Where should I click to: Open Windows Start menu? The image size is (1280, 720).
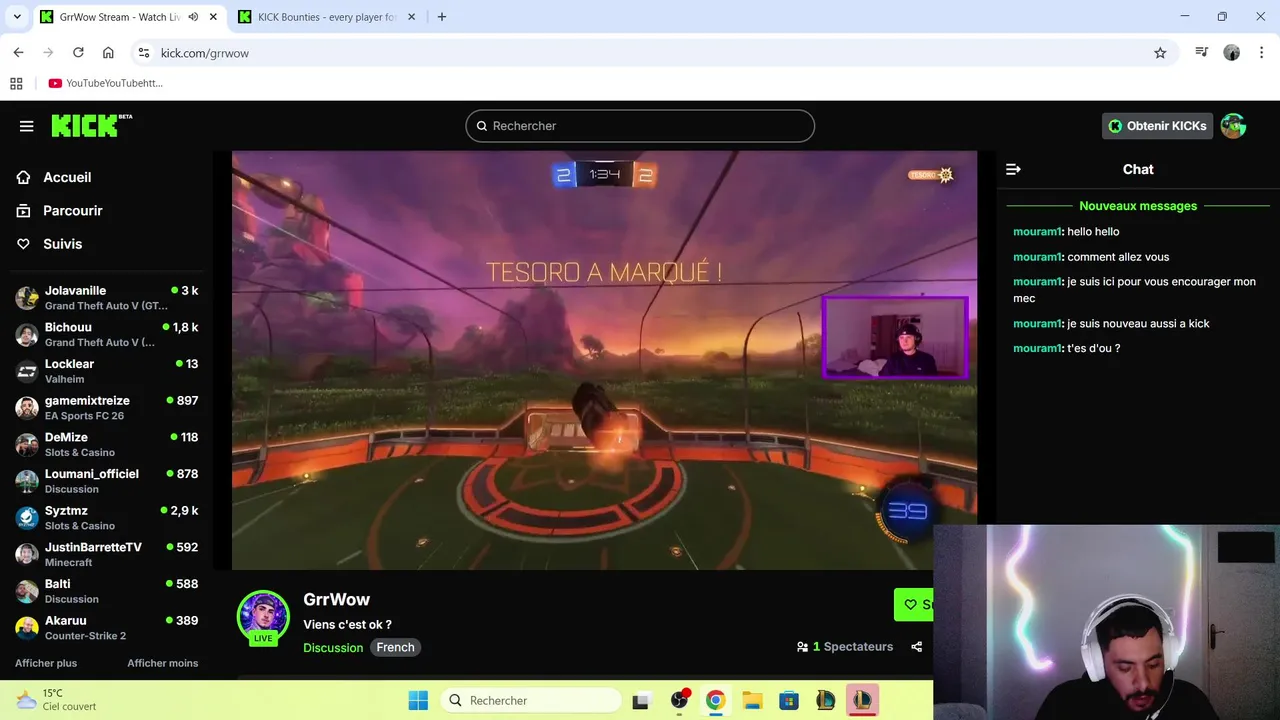click(x=418, y=700)
